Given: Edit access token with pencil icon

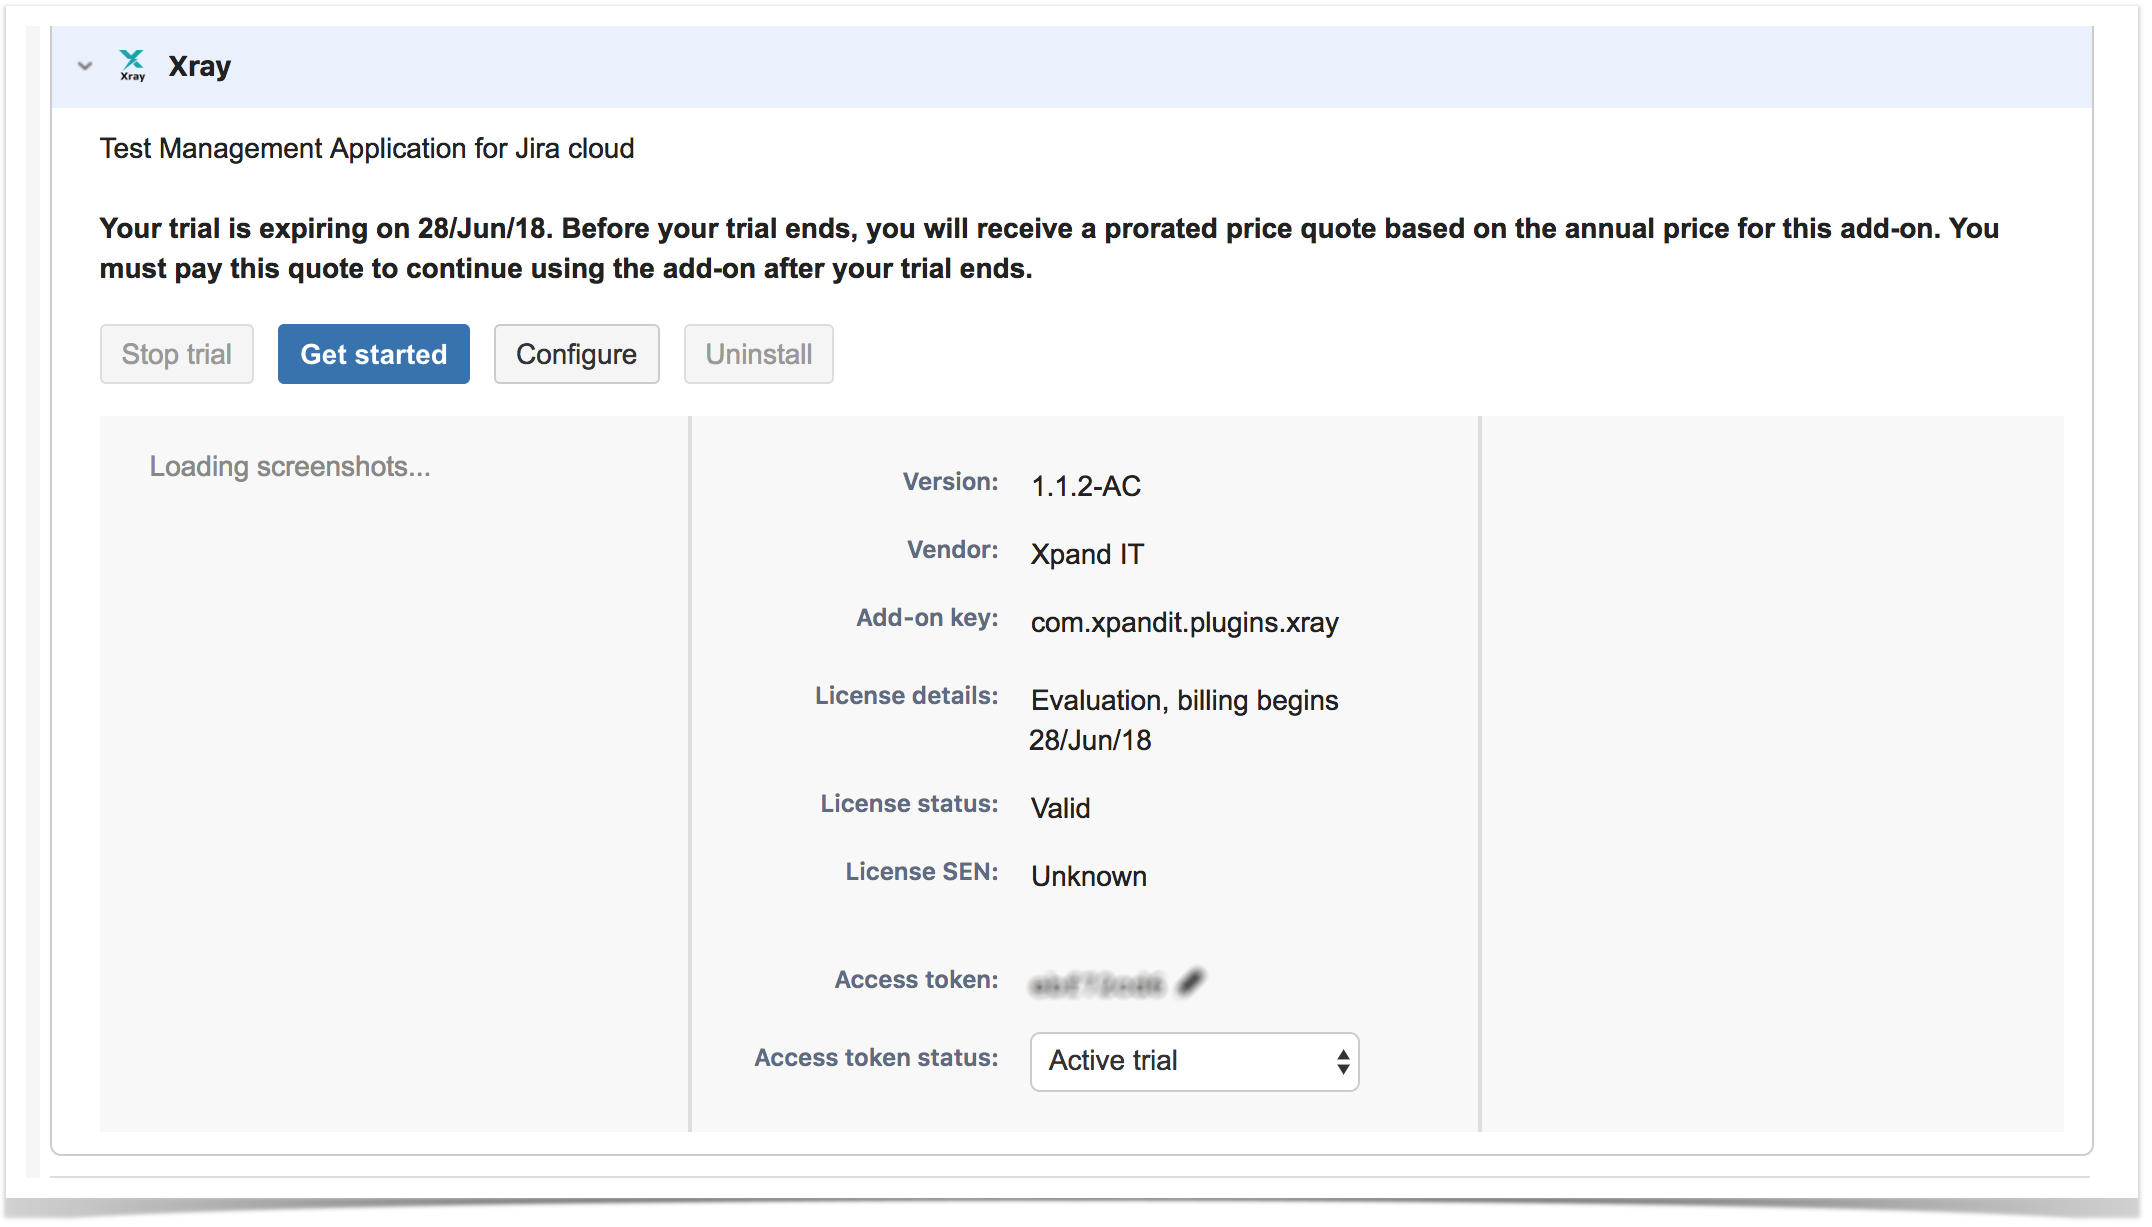Looking at the screenshot, I should point(1190,983).
